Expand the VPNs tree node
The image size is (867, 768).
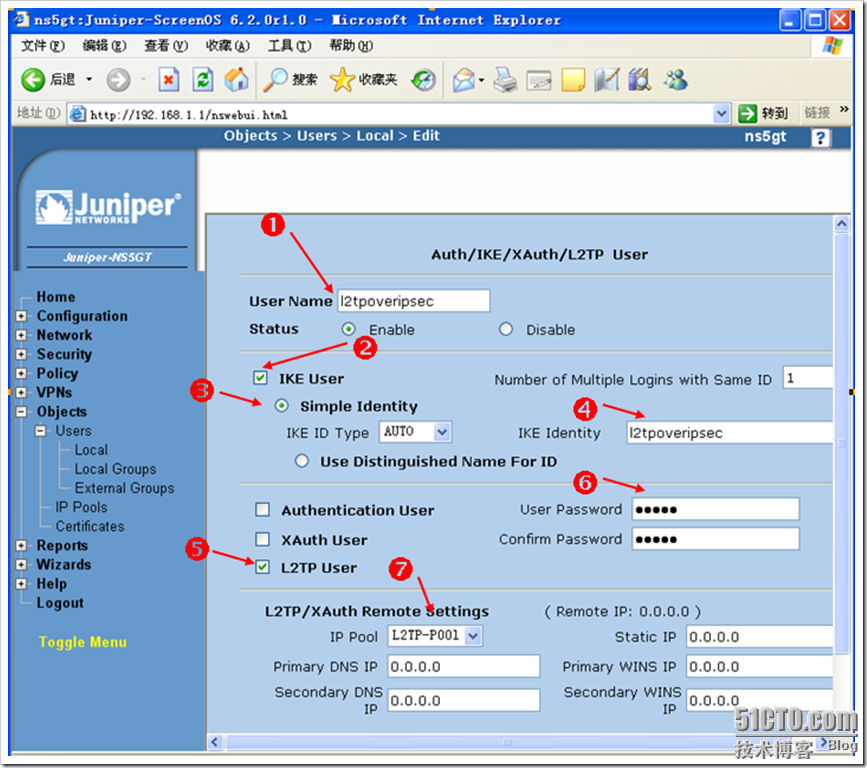coord(21,393)
